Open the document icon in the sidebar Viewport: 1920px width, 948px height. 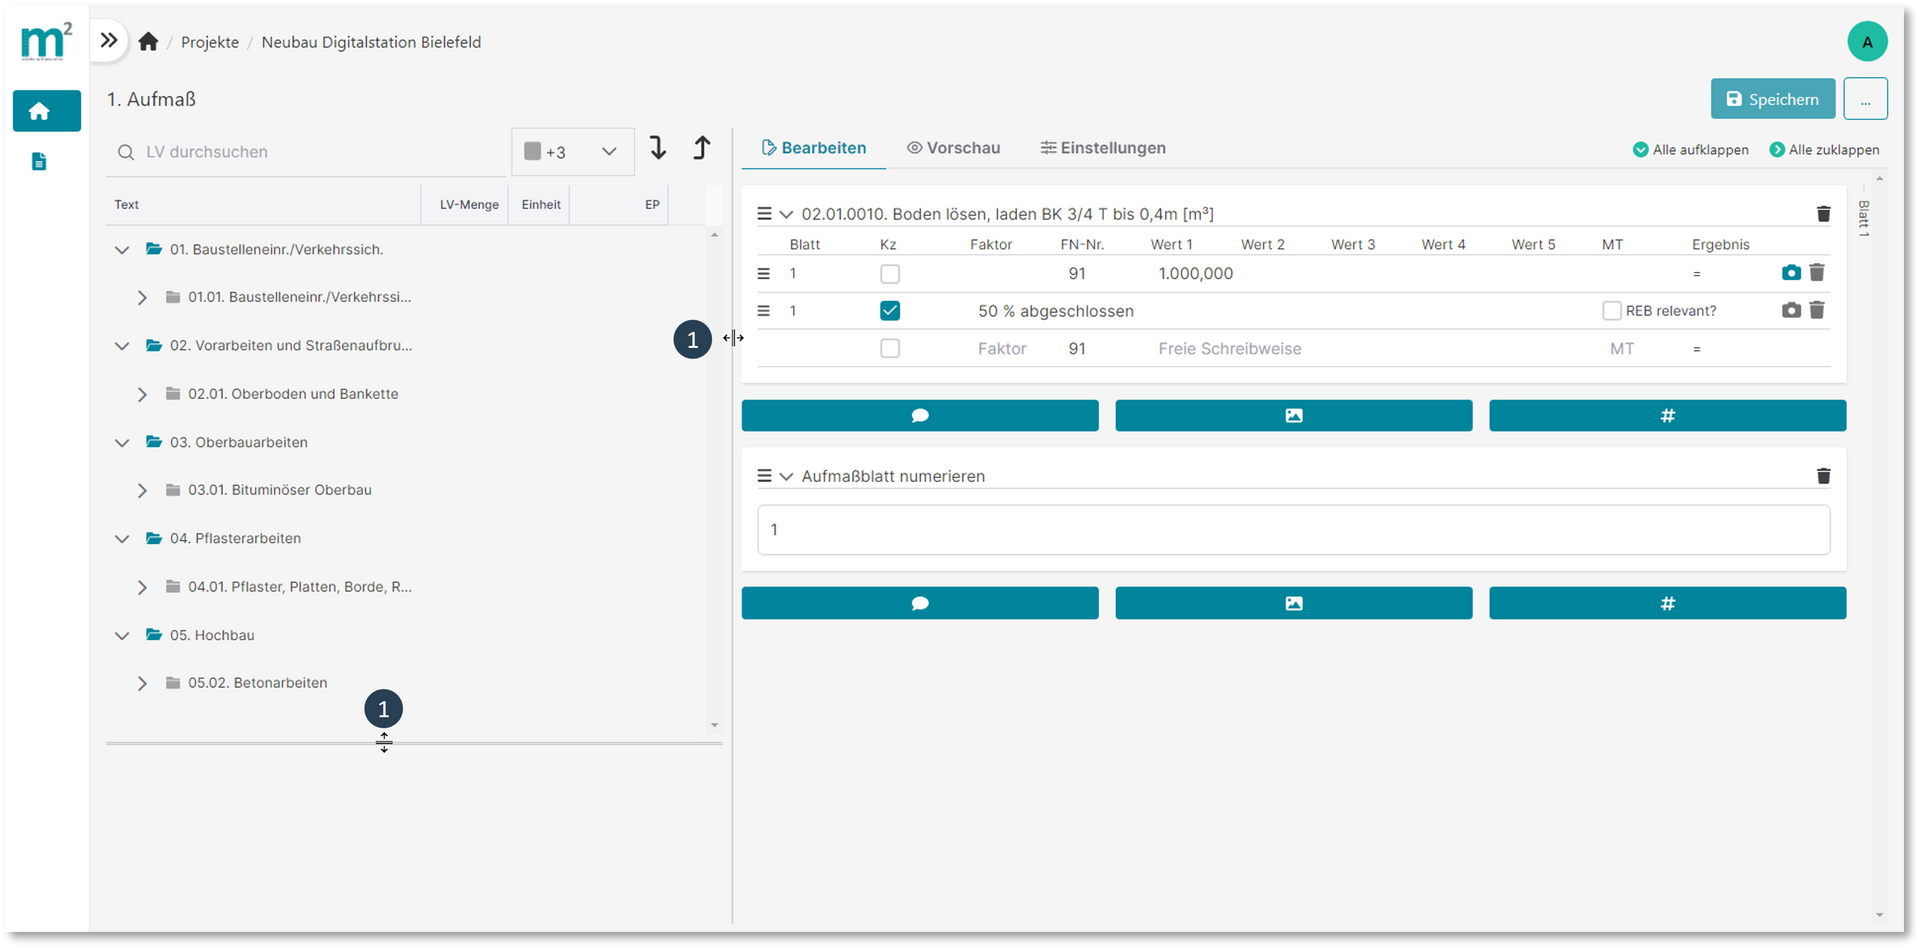[x=39, y=161]
